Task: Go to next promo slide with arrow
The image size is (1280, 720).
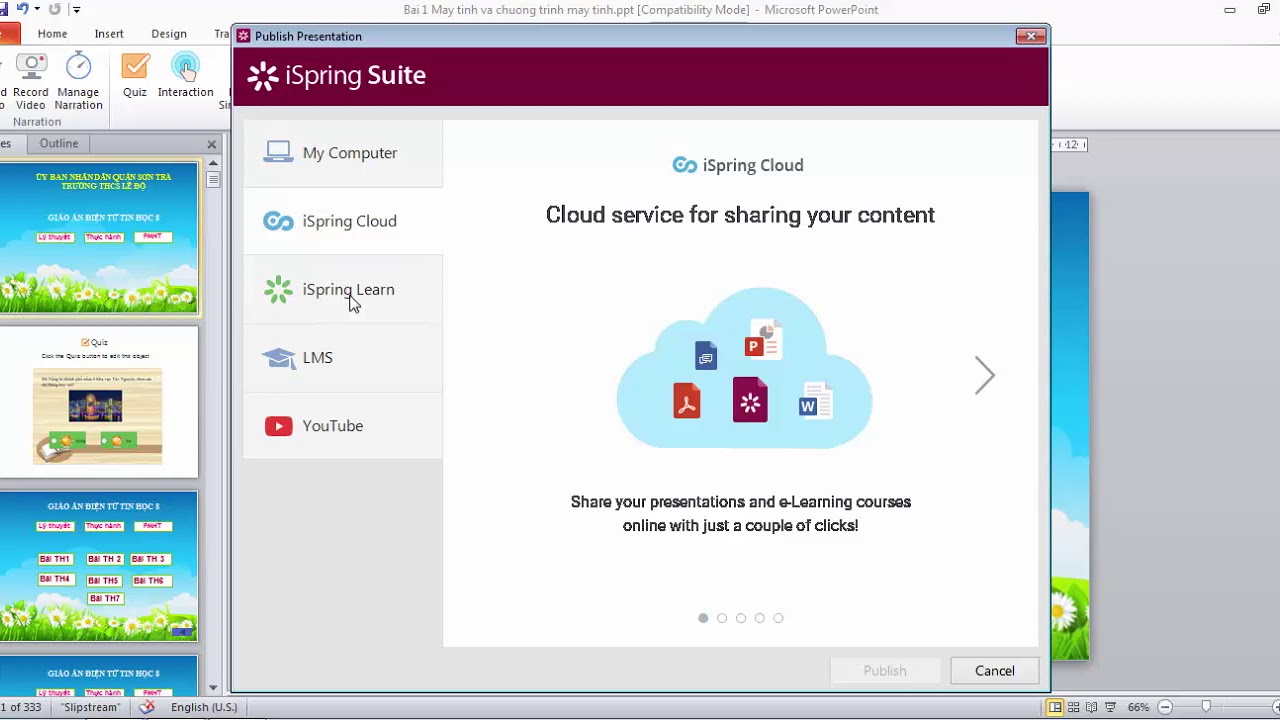Action: tap(985, 375)
